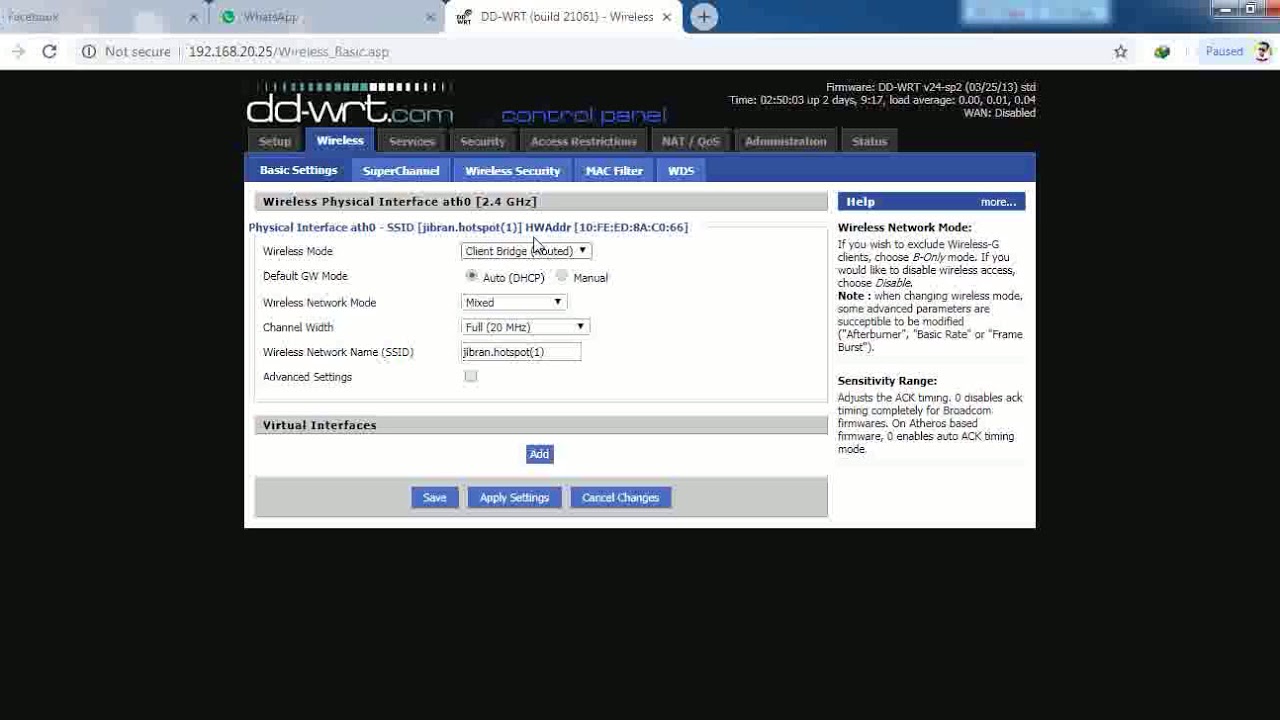
Task: Click the Wireless Network Mode help heading
Action: click(x=905, y=227)
